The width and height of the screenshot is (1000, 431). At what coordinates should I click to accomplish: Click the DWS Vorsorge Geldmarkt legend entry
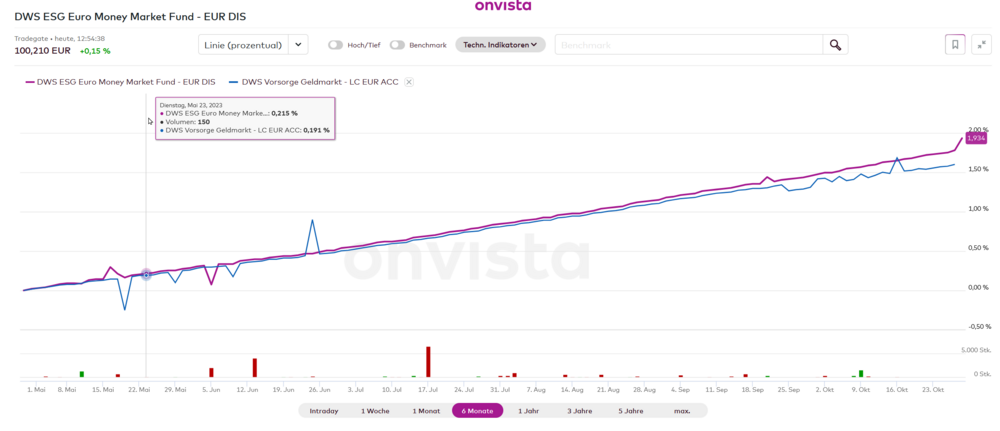coord(313,82)
